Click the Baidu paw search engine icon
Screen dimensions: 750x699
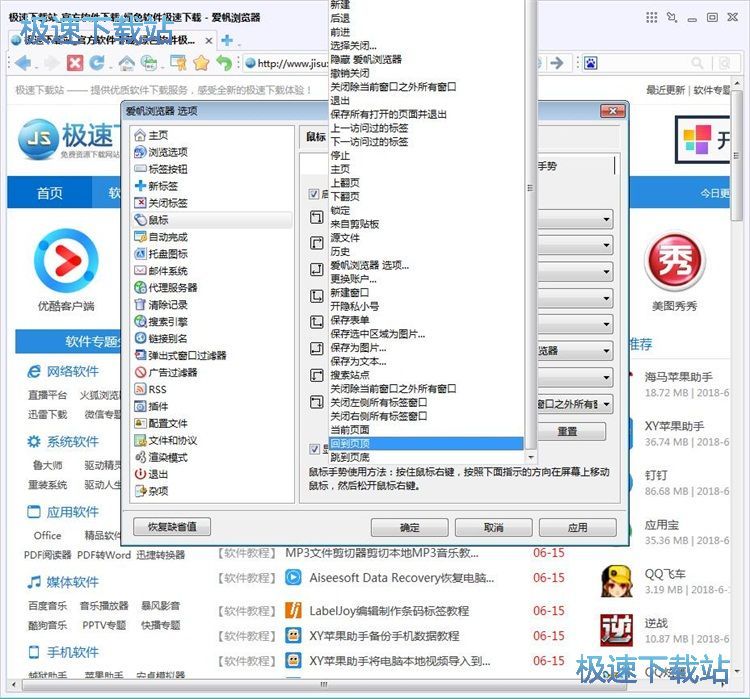click(x=590, y=63)
